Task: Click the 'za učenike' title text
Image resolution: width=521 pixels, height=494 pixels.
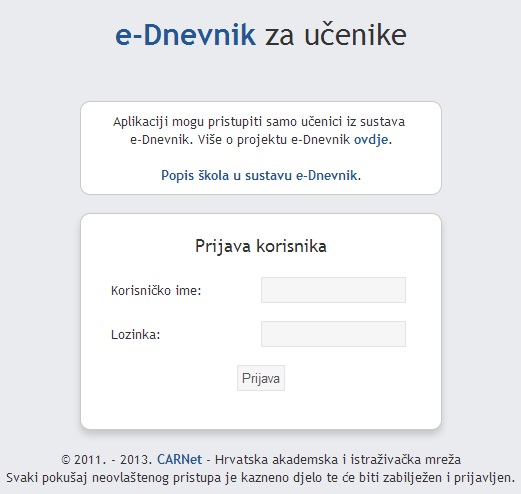Action: click(x=336, y=35)
